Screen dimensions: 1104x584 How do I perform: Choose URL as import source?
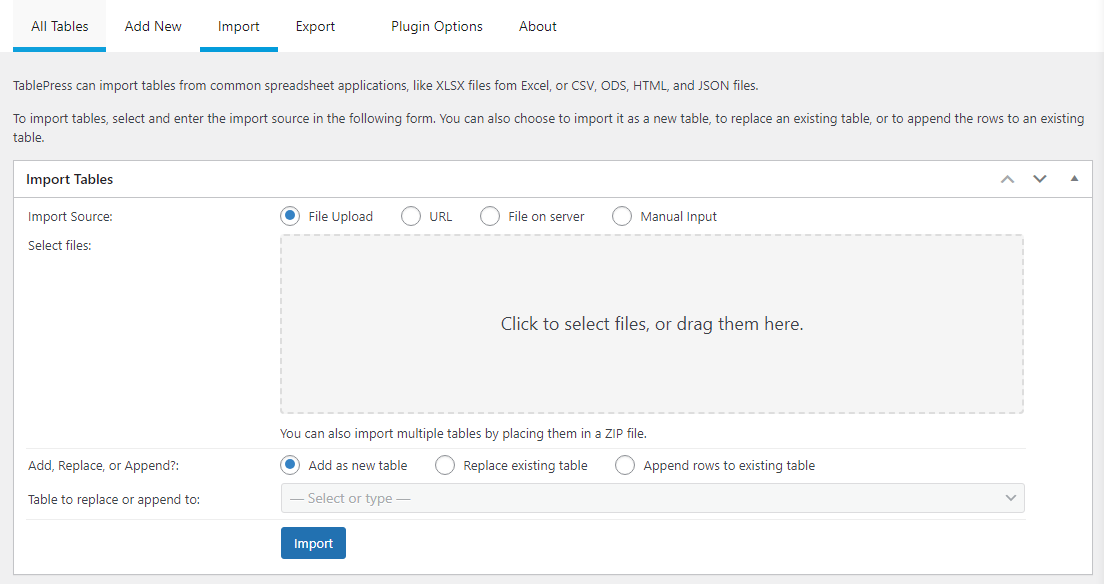(410, 216)
